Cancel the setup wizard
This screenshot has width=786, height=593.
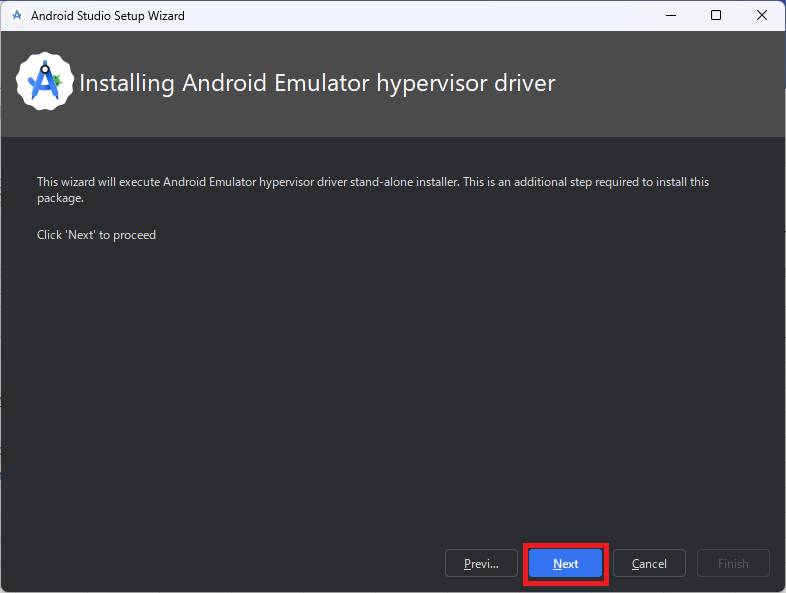point(649,563)
